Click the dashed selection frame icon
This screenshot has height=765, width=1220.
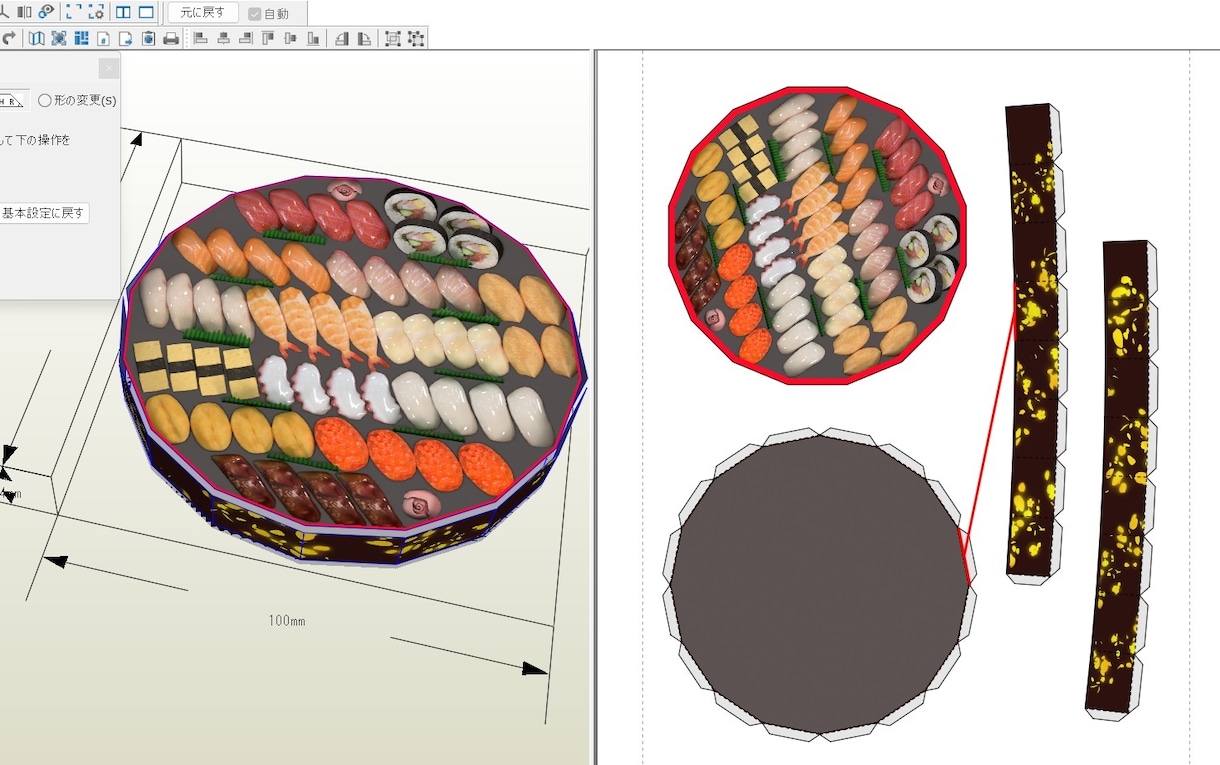75,13
